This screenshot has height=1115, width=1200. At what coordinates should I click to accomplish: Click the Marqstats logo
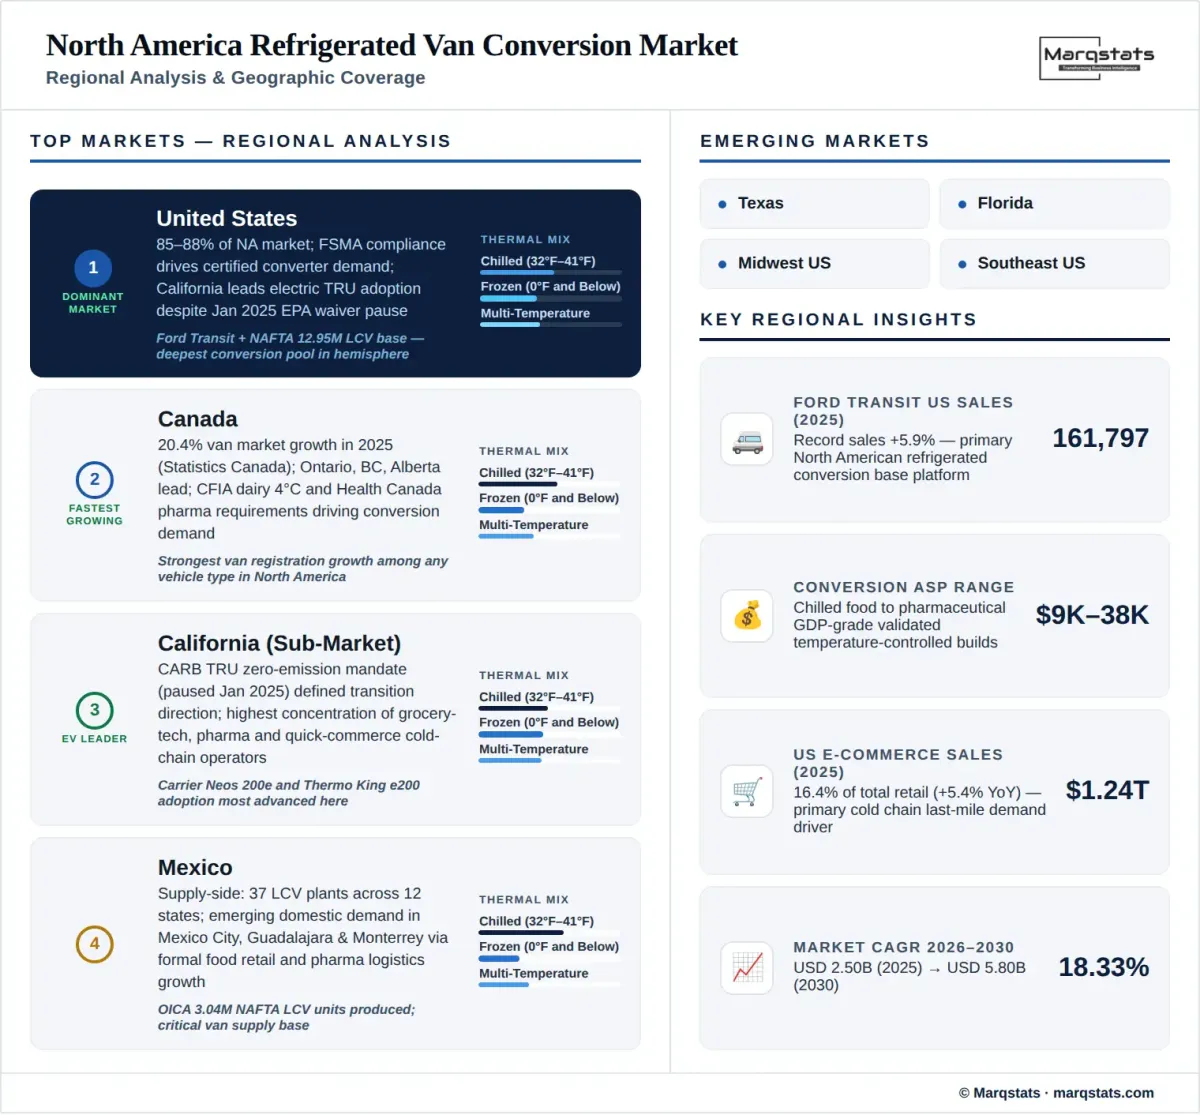point(1098,57)
